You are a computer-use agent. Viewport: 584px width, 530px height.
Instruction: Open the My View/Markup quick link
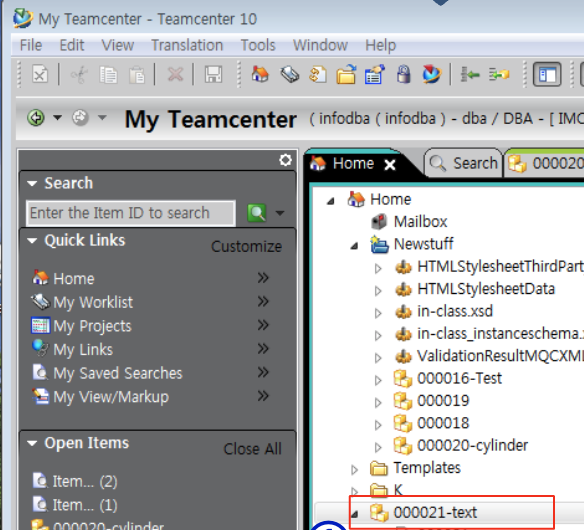111,397
